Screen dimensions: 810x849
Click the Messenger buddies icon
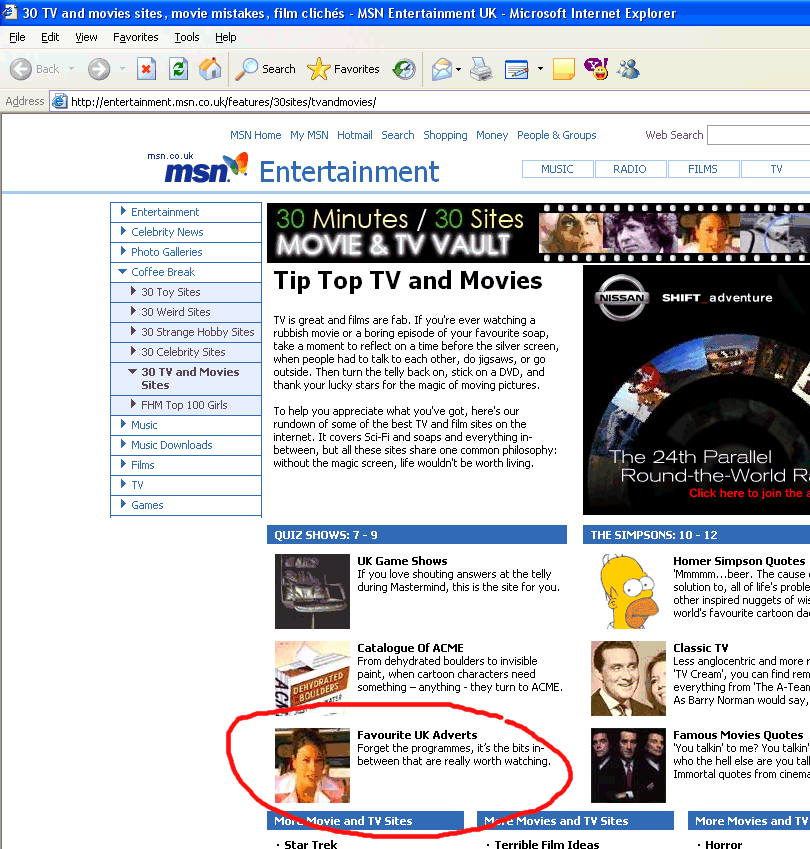[629, 69]
